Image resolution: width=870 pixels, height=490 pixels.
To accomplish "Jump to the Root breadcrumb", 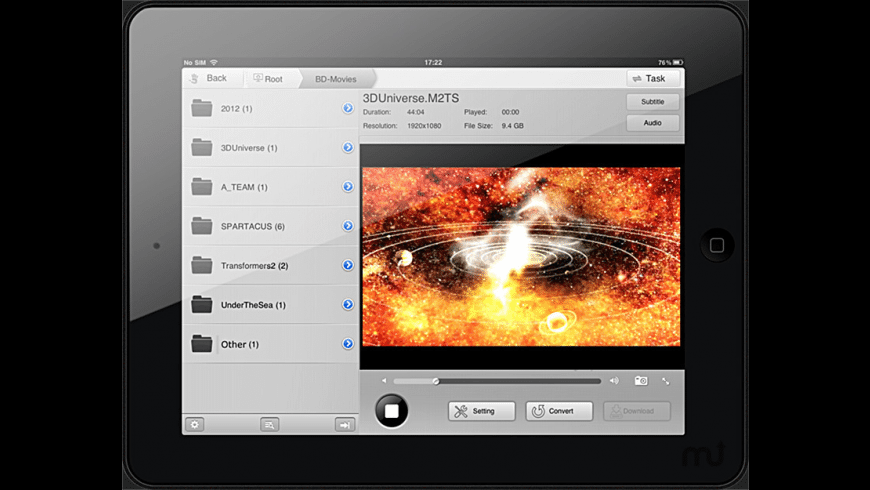I will 269,79.
